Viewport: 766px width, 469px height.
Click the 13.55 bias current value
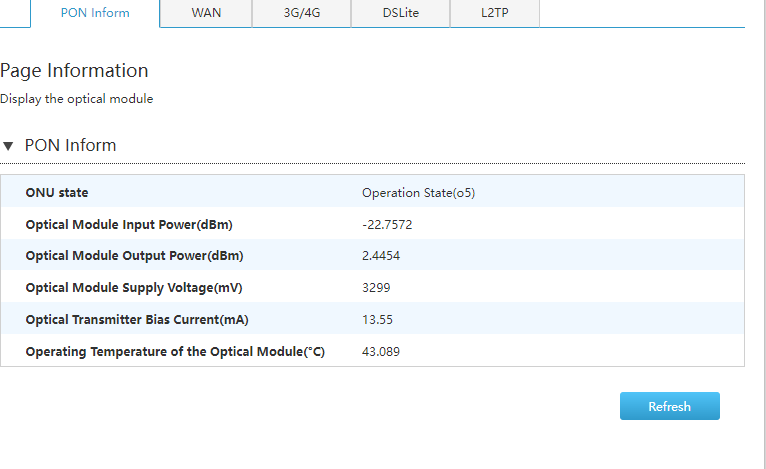[377, 320]
